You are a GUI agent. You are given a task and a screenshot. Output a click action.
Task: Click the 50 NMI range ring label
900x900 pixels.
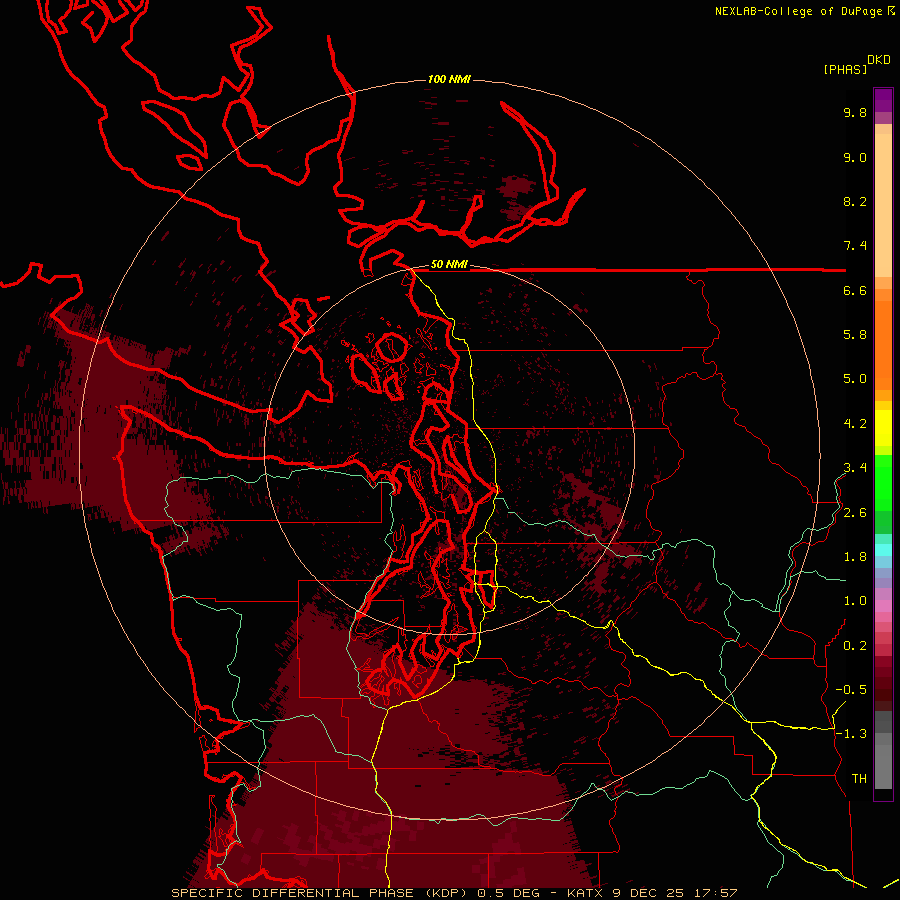coord(449,264)
